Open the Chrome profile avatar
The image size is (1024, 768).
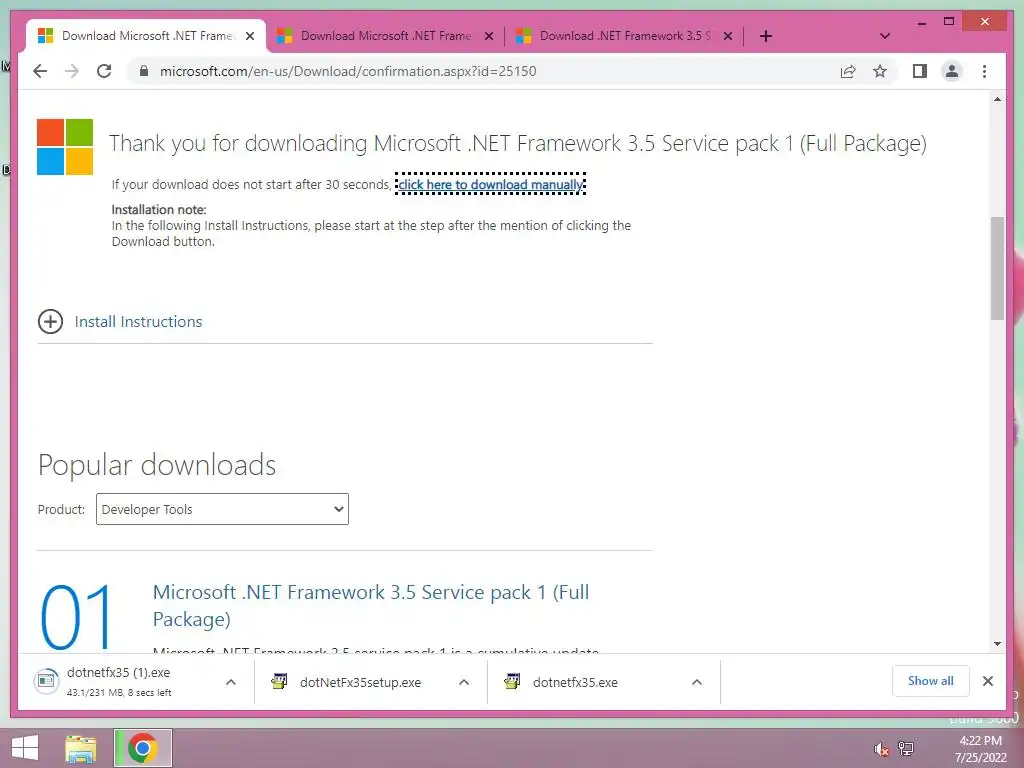point(952,71)
